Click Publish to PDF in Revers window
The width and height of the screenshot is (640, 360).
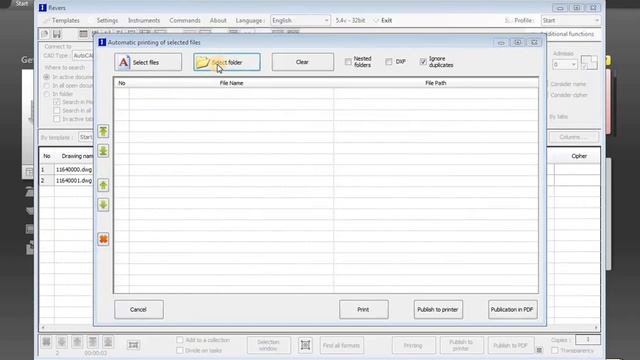[x=510, y=345]
